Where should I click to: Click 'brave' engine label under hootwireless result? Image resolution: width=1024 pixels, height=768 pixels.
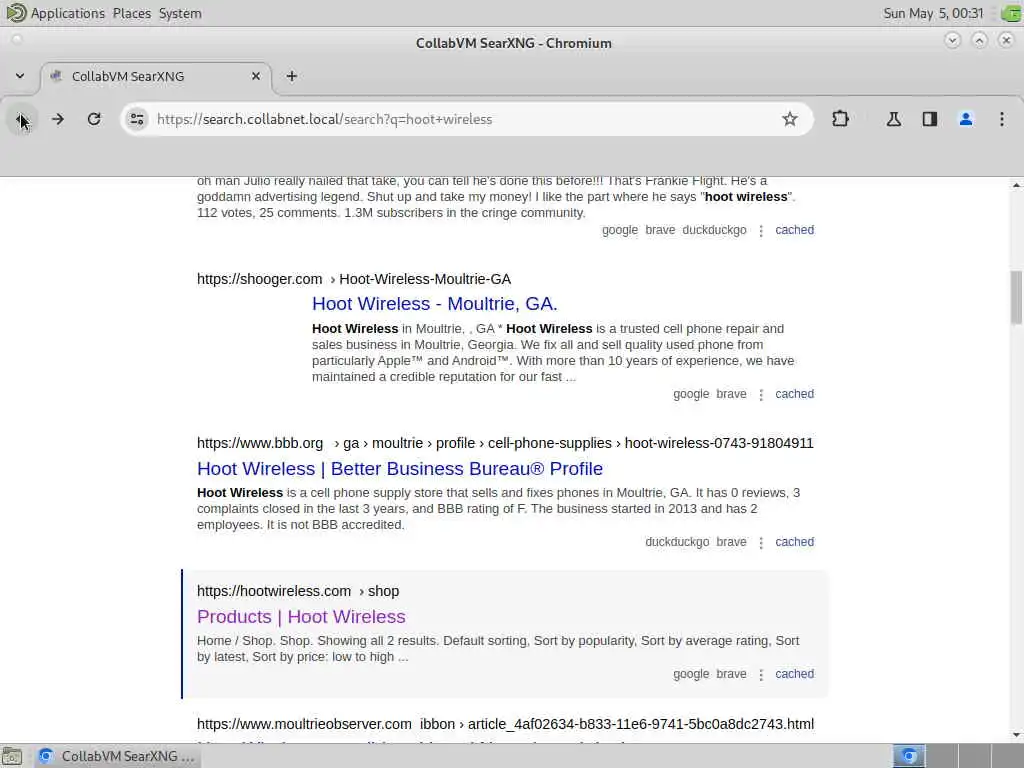tap(731, 673)
